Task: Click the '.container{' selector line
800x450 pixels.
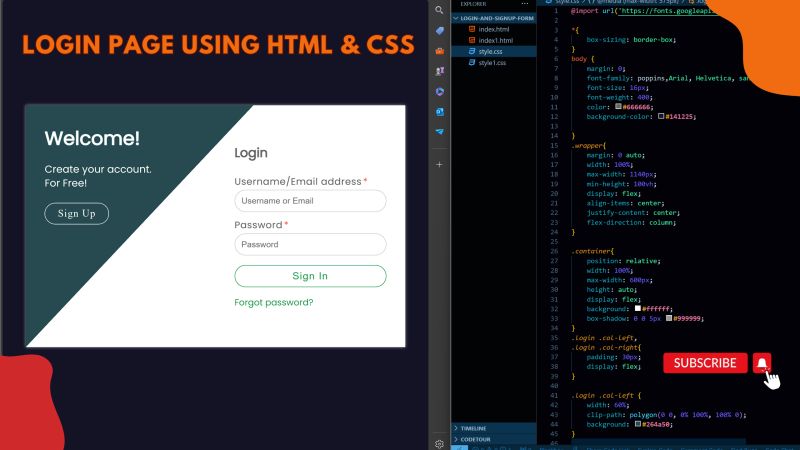Action: click(593, 252)
